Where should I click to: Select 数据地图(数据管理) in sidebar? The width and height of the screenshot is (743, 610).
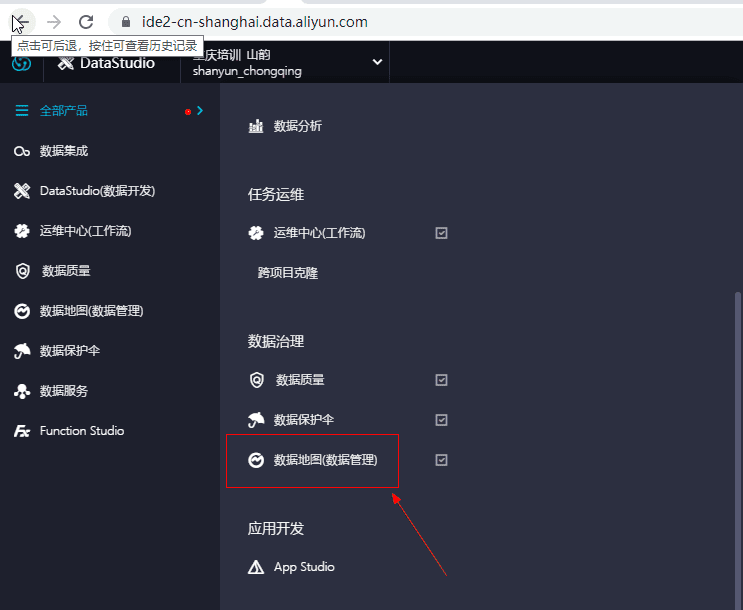tap(91, 311)
